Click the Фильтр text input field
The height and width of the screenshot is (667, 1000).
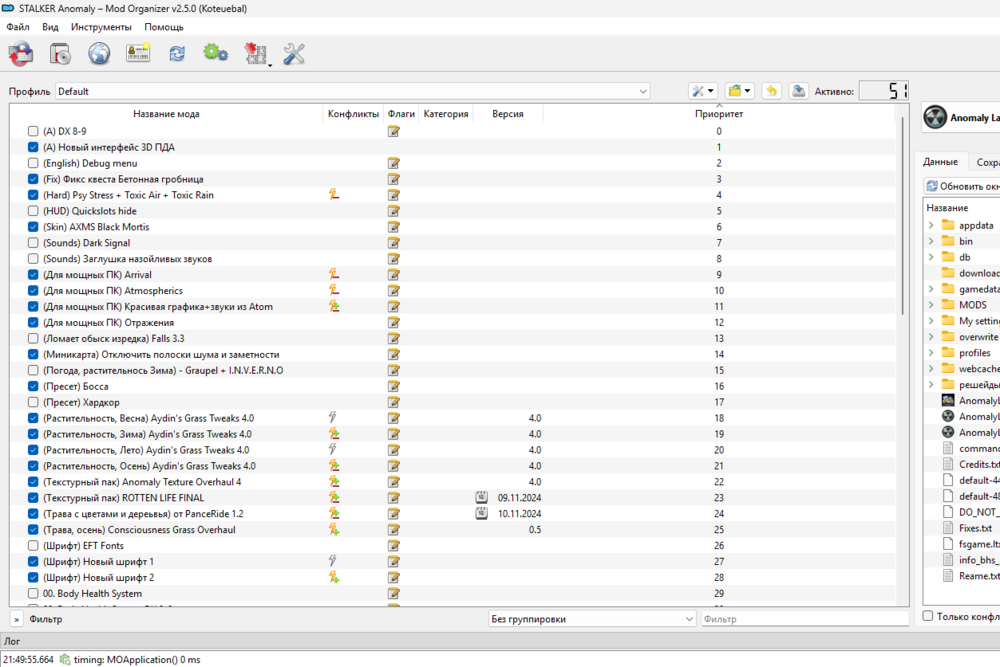803,619
